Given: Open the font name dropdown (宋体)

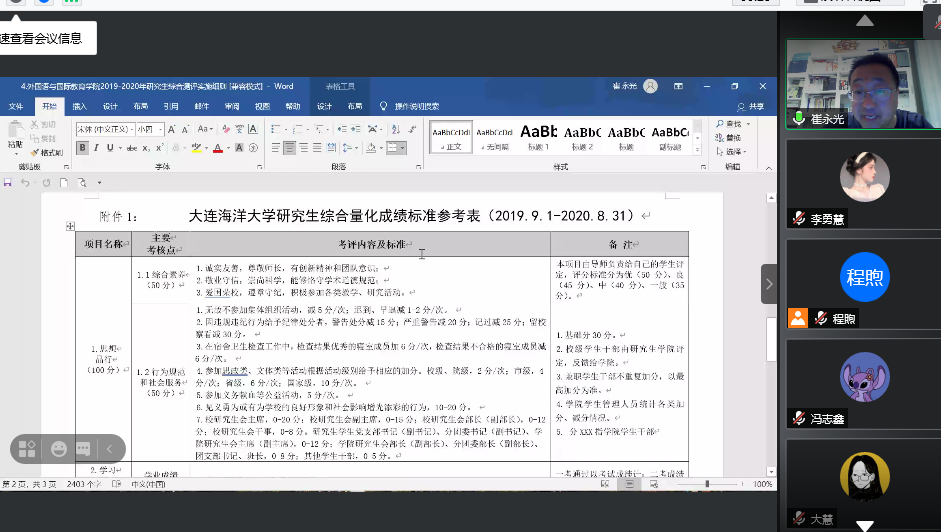Looking at the screenshot, I should pyautogui.click(x=104, y=129).
